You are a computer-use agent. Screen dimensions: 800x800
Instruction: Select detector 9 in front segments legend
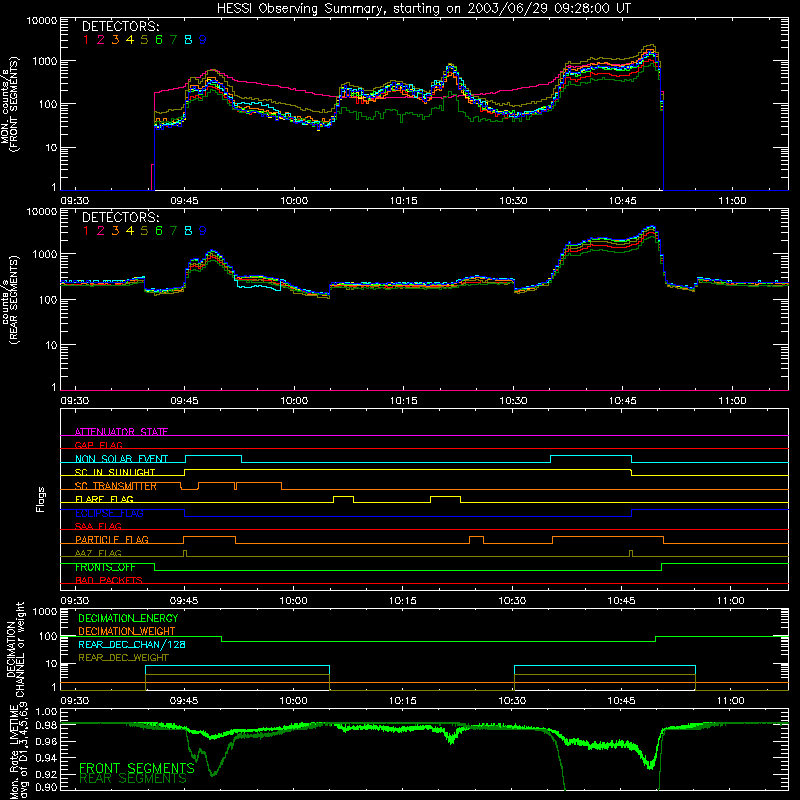click(203, 40)
